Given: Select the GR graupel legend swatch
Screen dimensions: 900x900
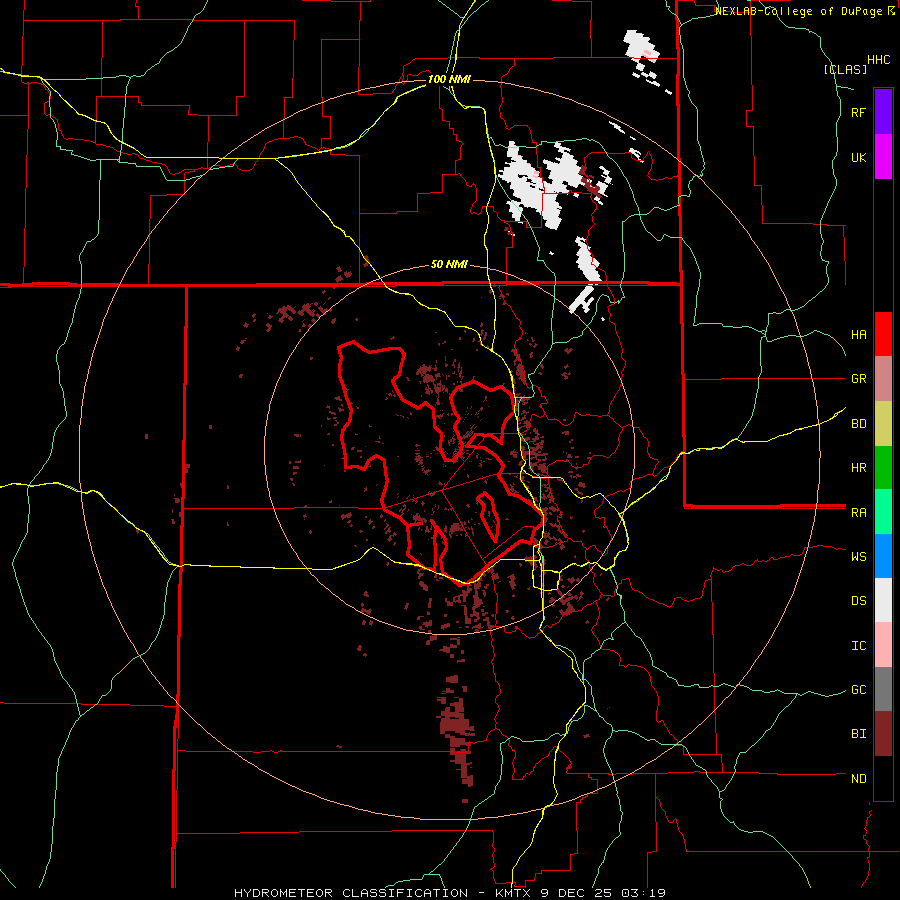Looking at the screenshot, I should coord(883,379).
